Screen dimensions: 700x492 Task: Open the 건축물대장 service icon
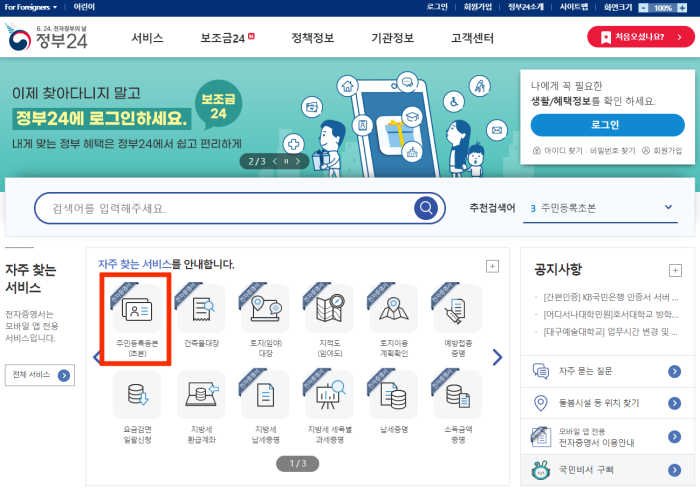[x=201, y=310]
